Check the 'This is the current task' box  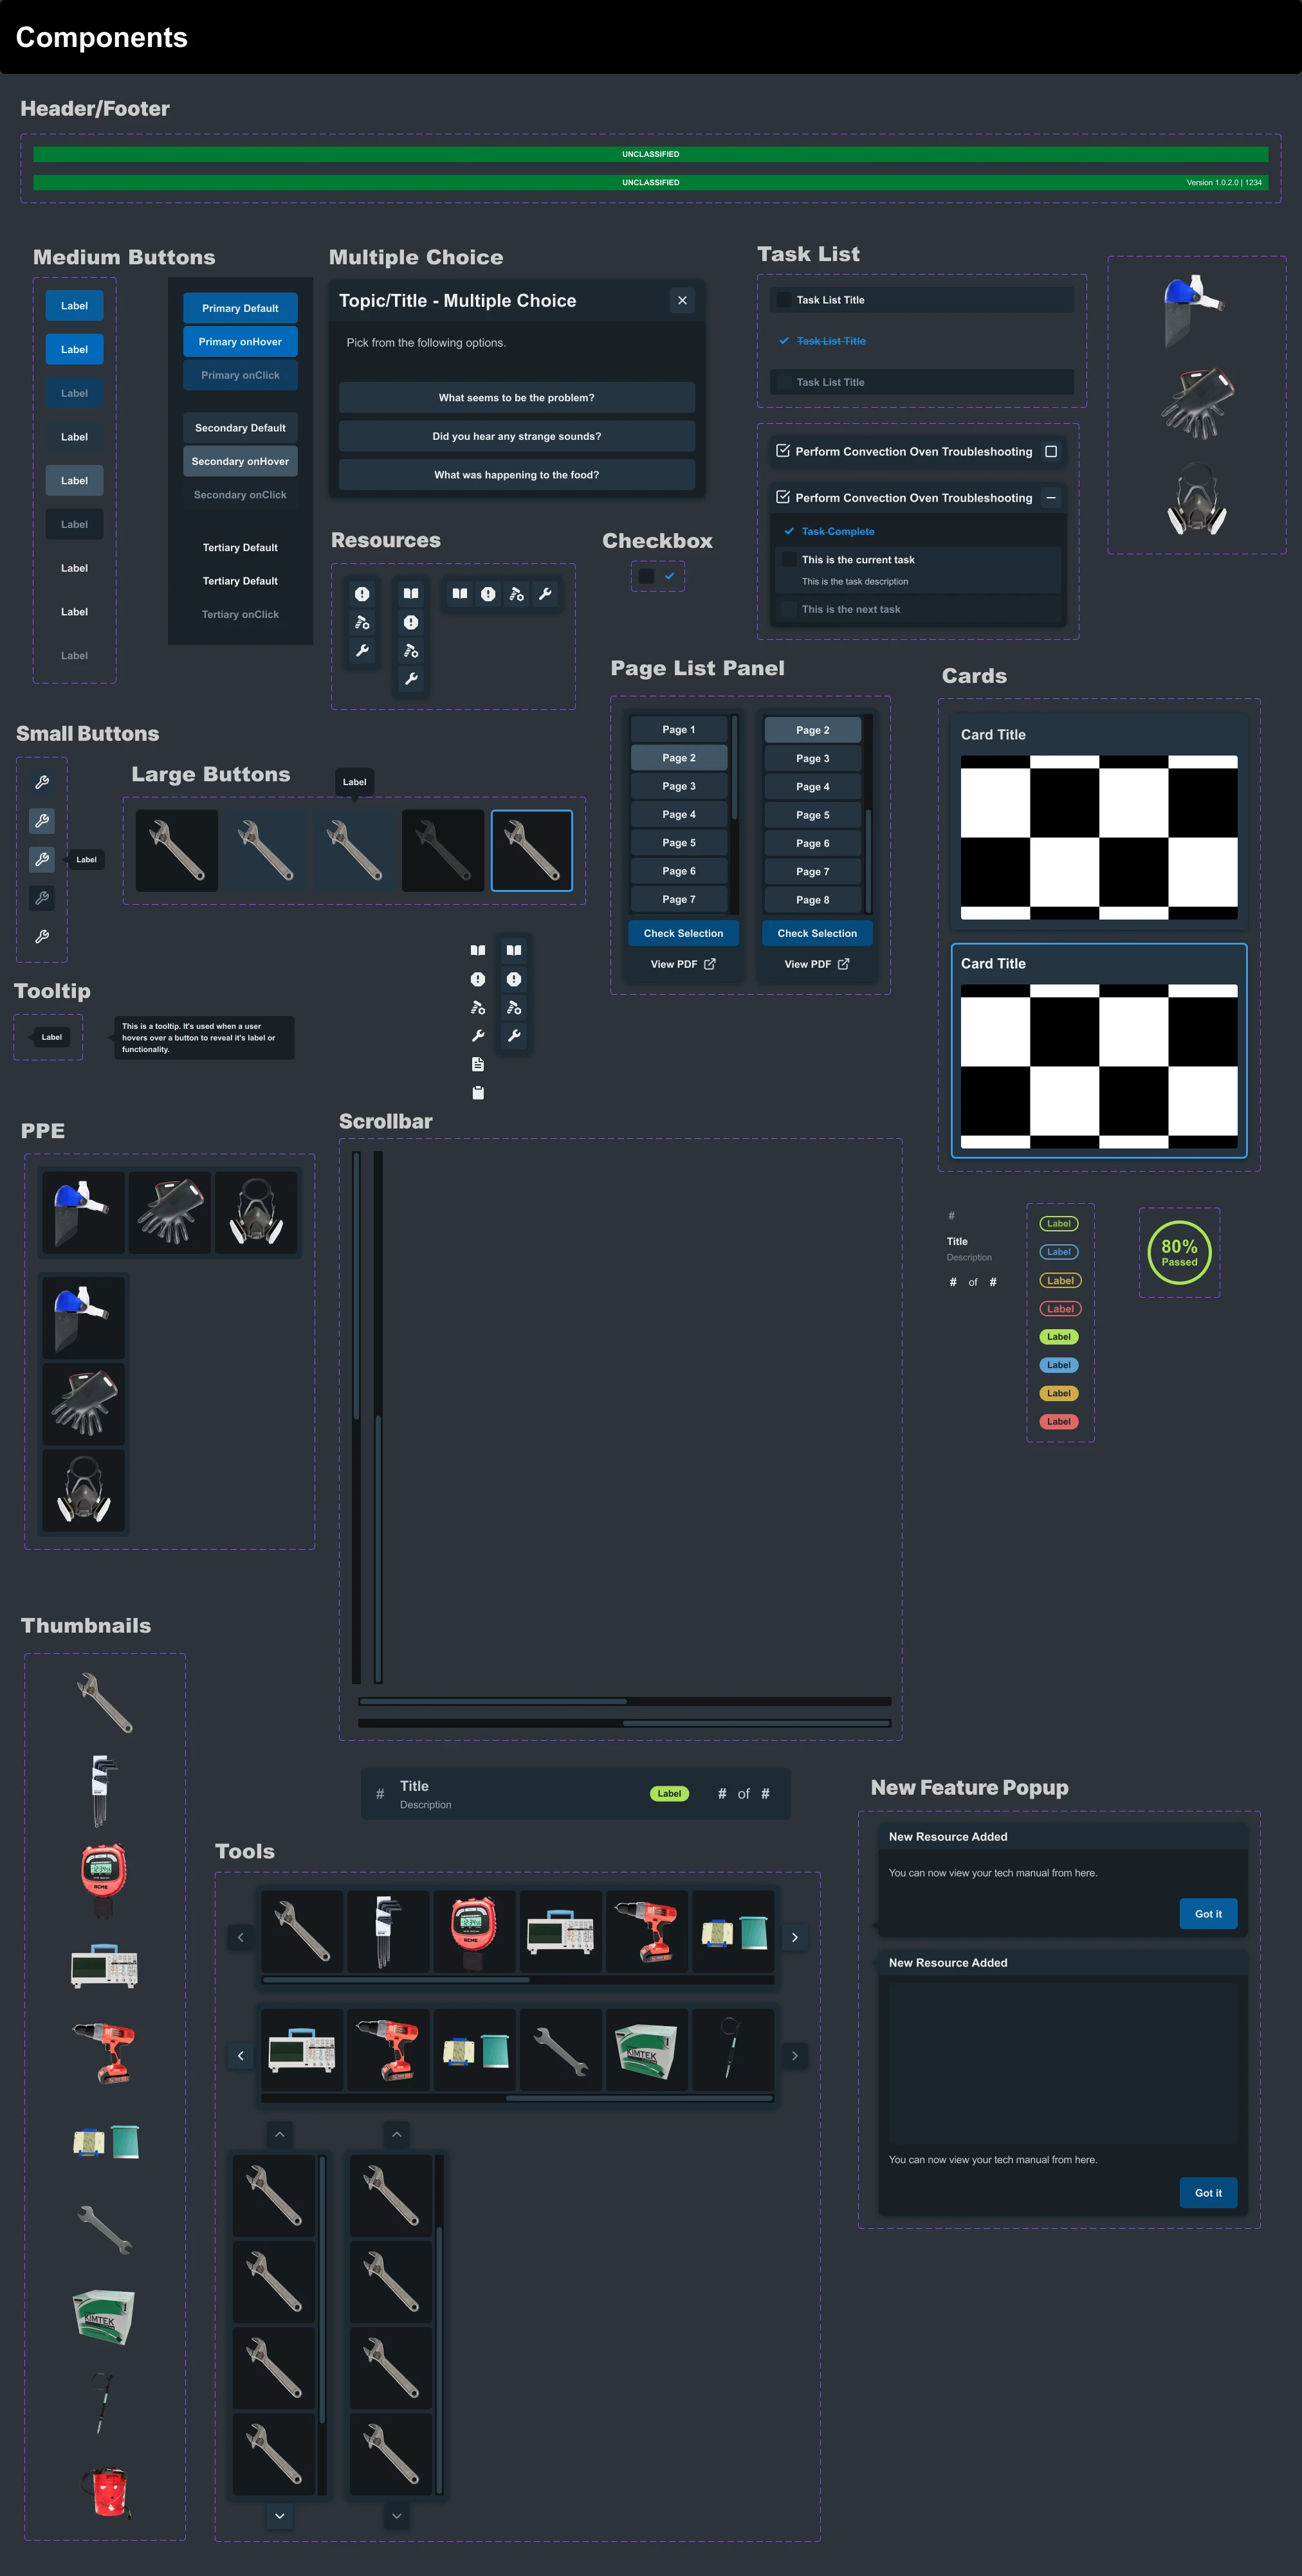[789, 560]
